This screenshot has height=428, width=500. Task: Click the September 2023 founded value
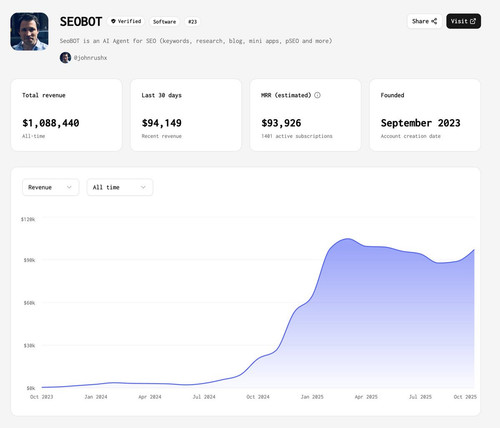pyautogui.click(x=420, y=123)
